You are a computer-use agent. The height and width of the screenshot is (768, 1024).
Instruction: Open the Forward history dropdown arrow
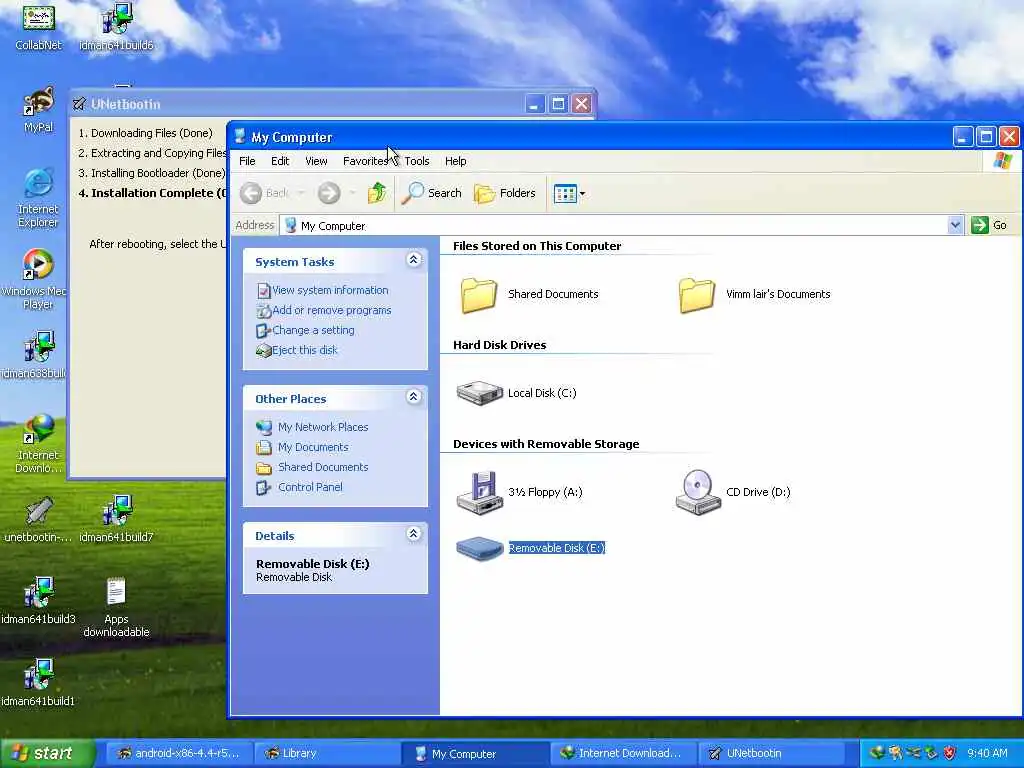point(352,193)
